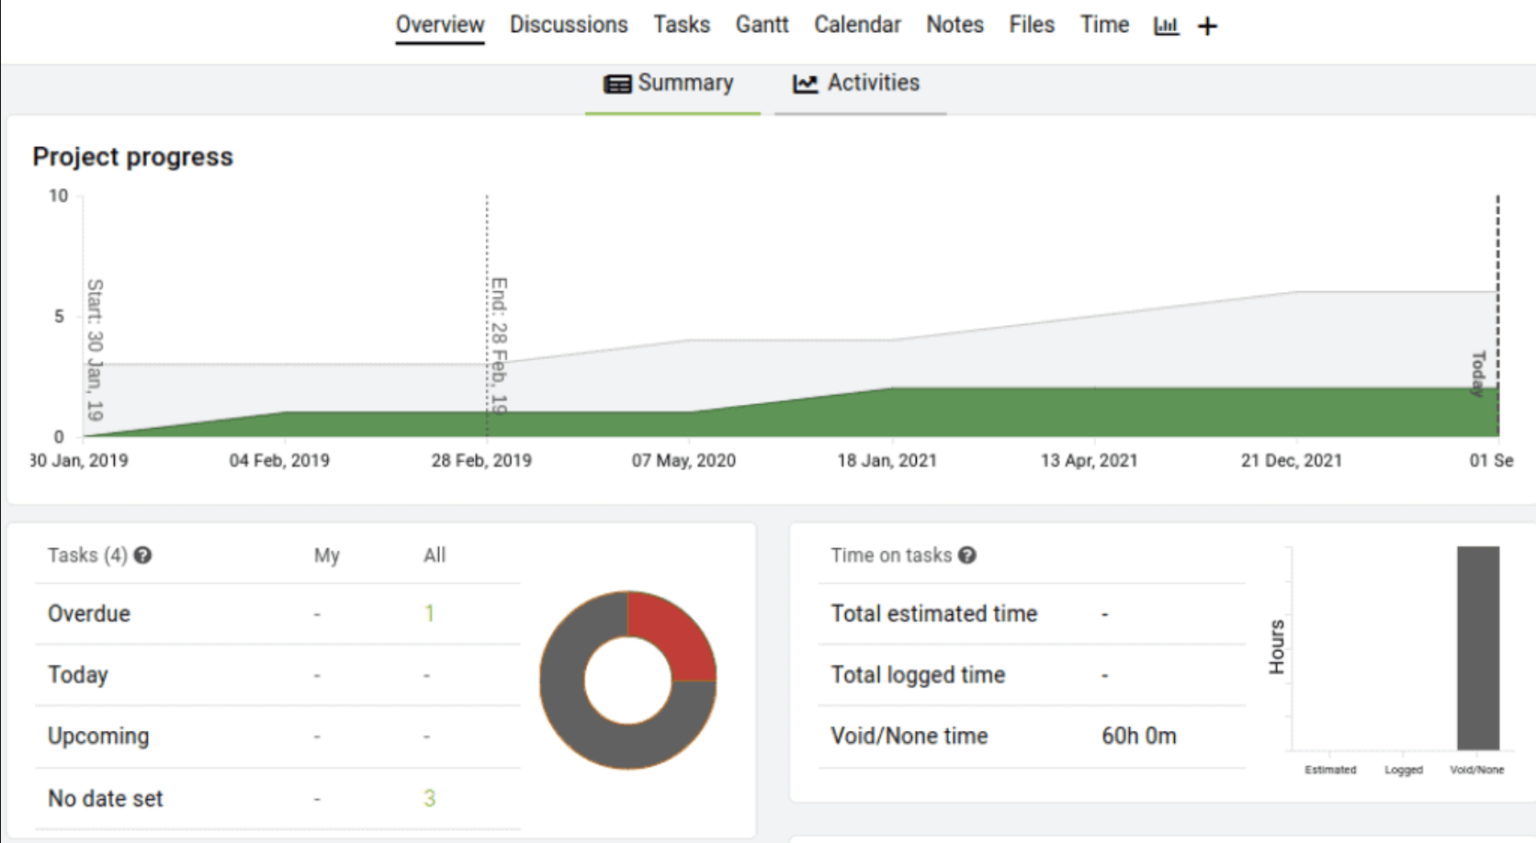Select the Overview tab
The image size is (1536, 843).
point(440,25)
